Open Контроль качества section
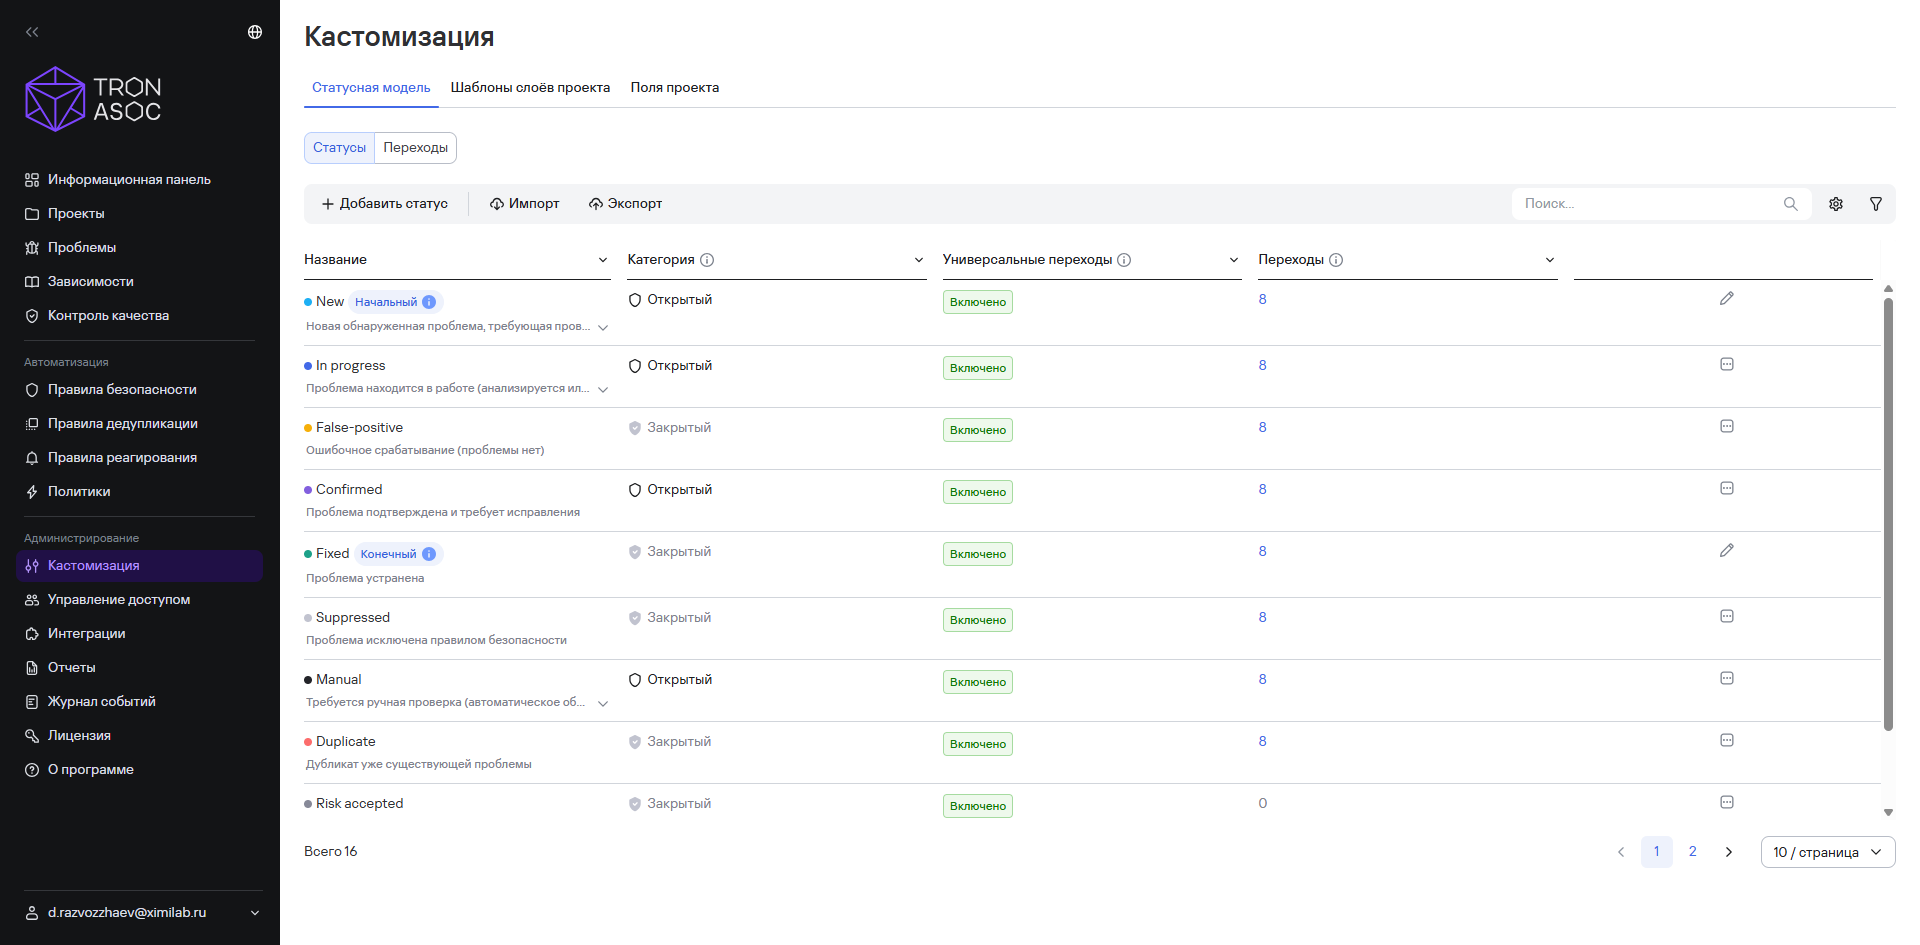 (x=108, y=316)
